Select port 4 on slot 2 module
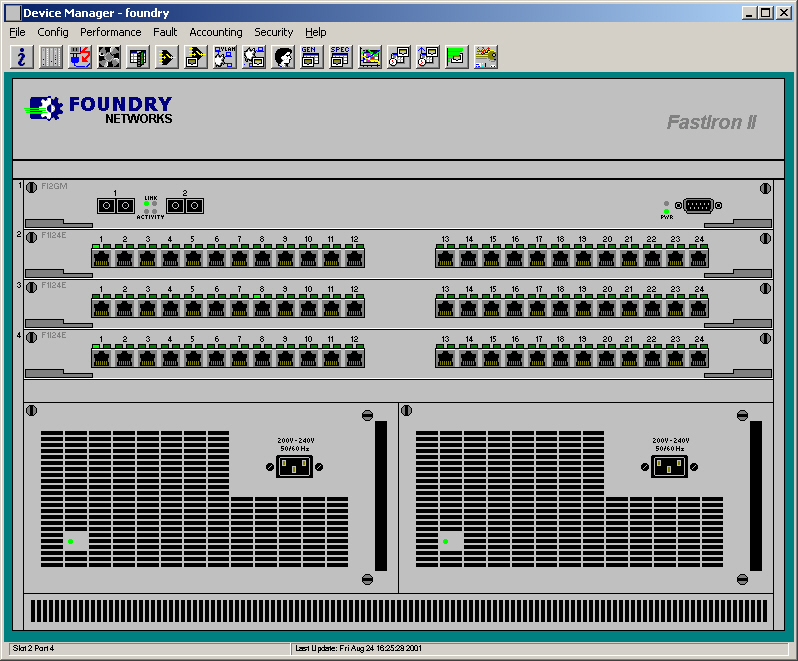Image resolution: width=798 pixels, height=661 pixels. (x=170, y=258)
